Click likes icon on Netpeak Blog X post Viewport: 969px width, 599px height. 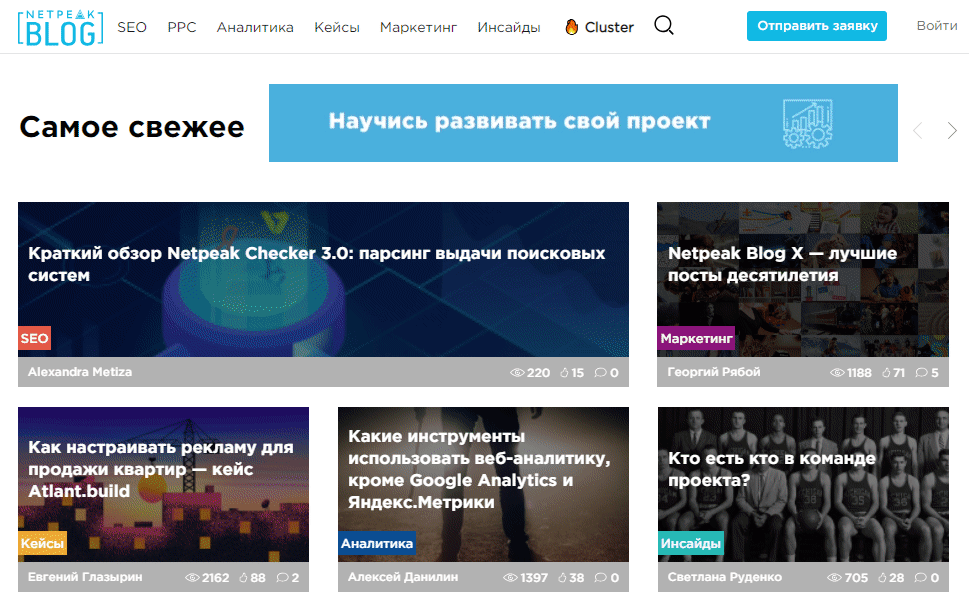886,373
